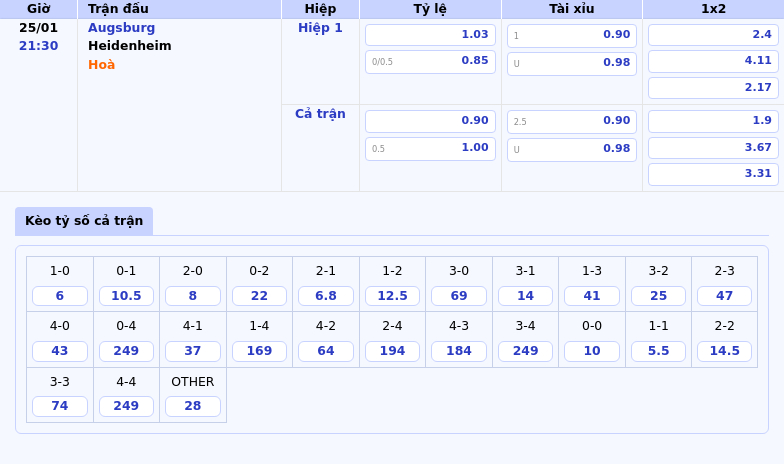
Task: Select the 0.85 handicap odds for 0/0.5
Action: click(x=430, y=61)
